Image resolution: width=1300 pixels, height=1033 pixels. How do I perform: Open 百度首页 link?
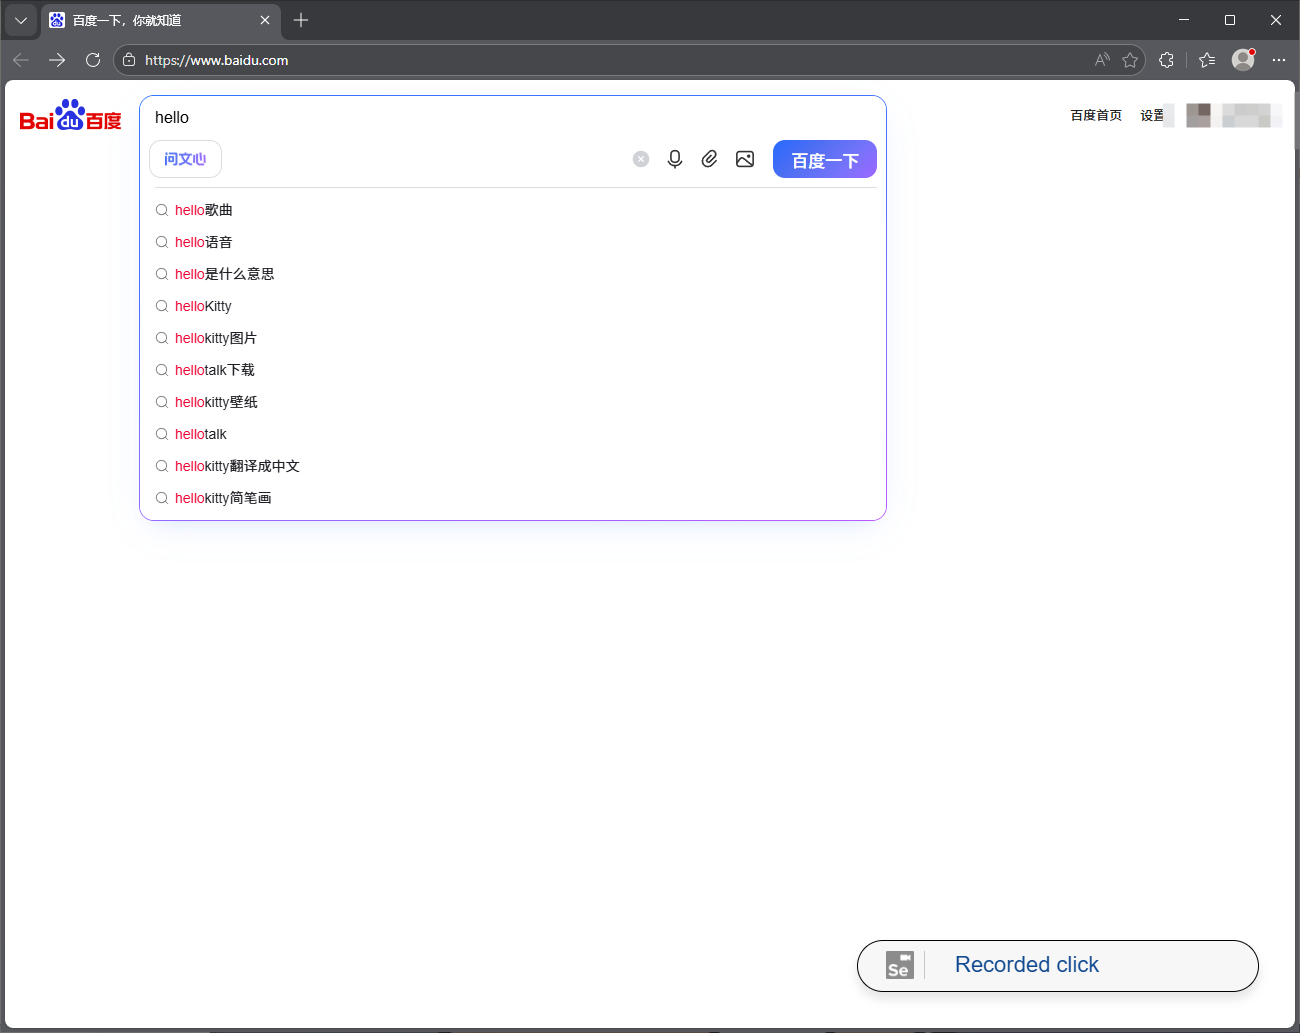[x=1096, y=115]
